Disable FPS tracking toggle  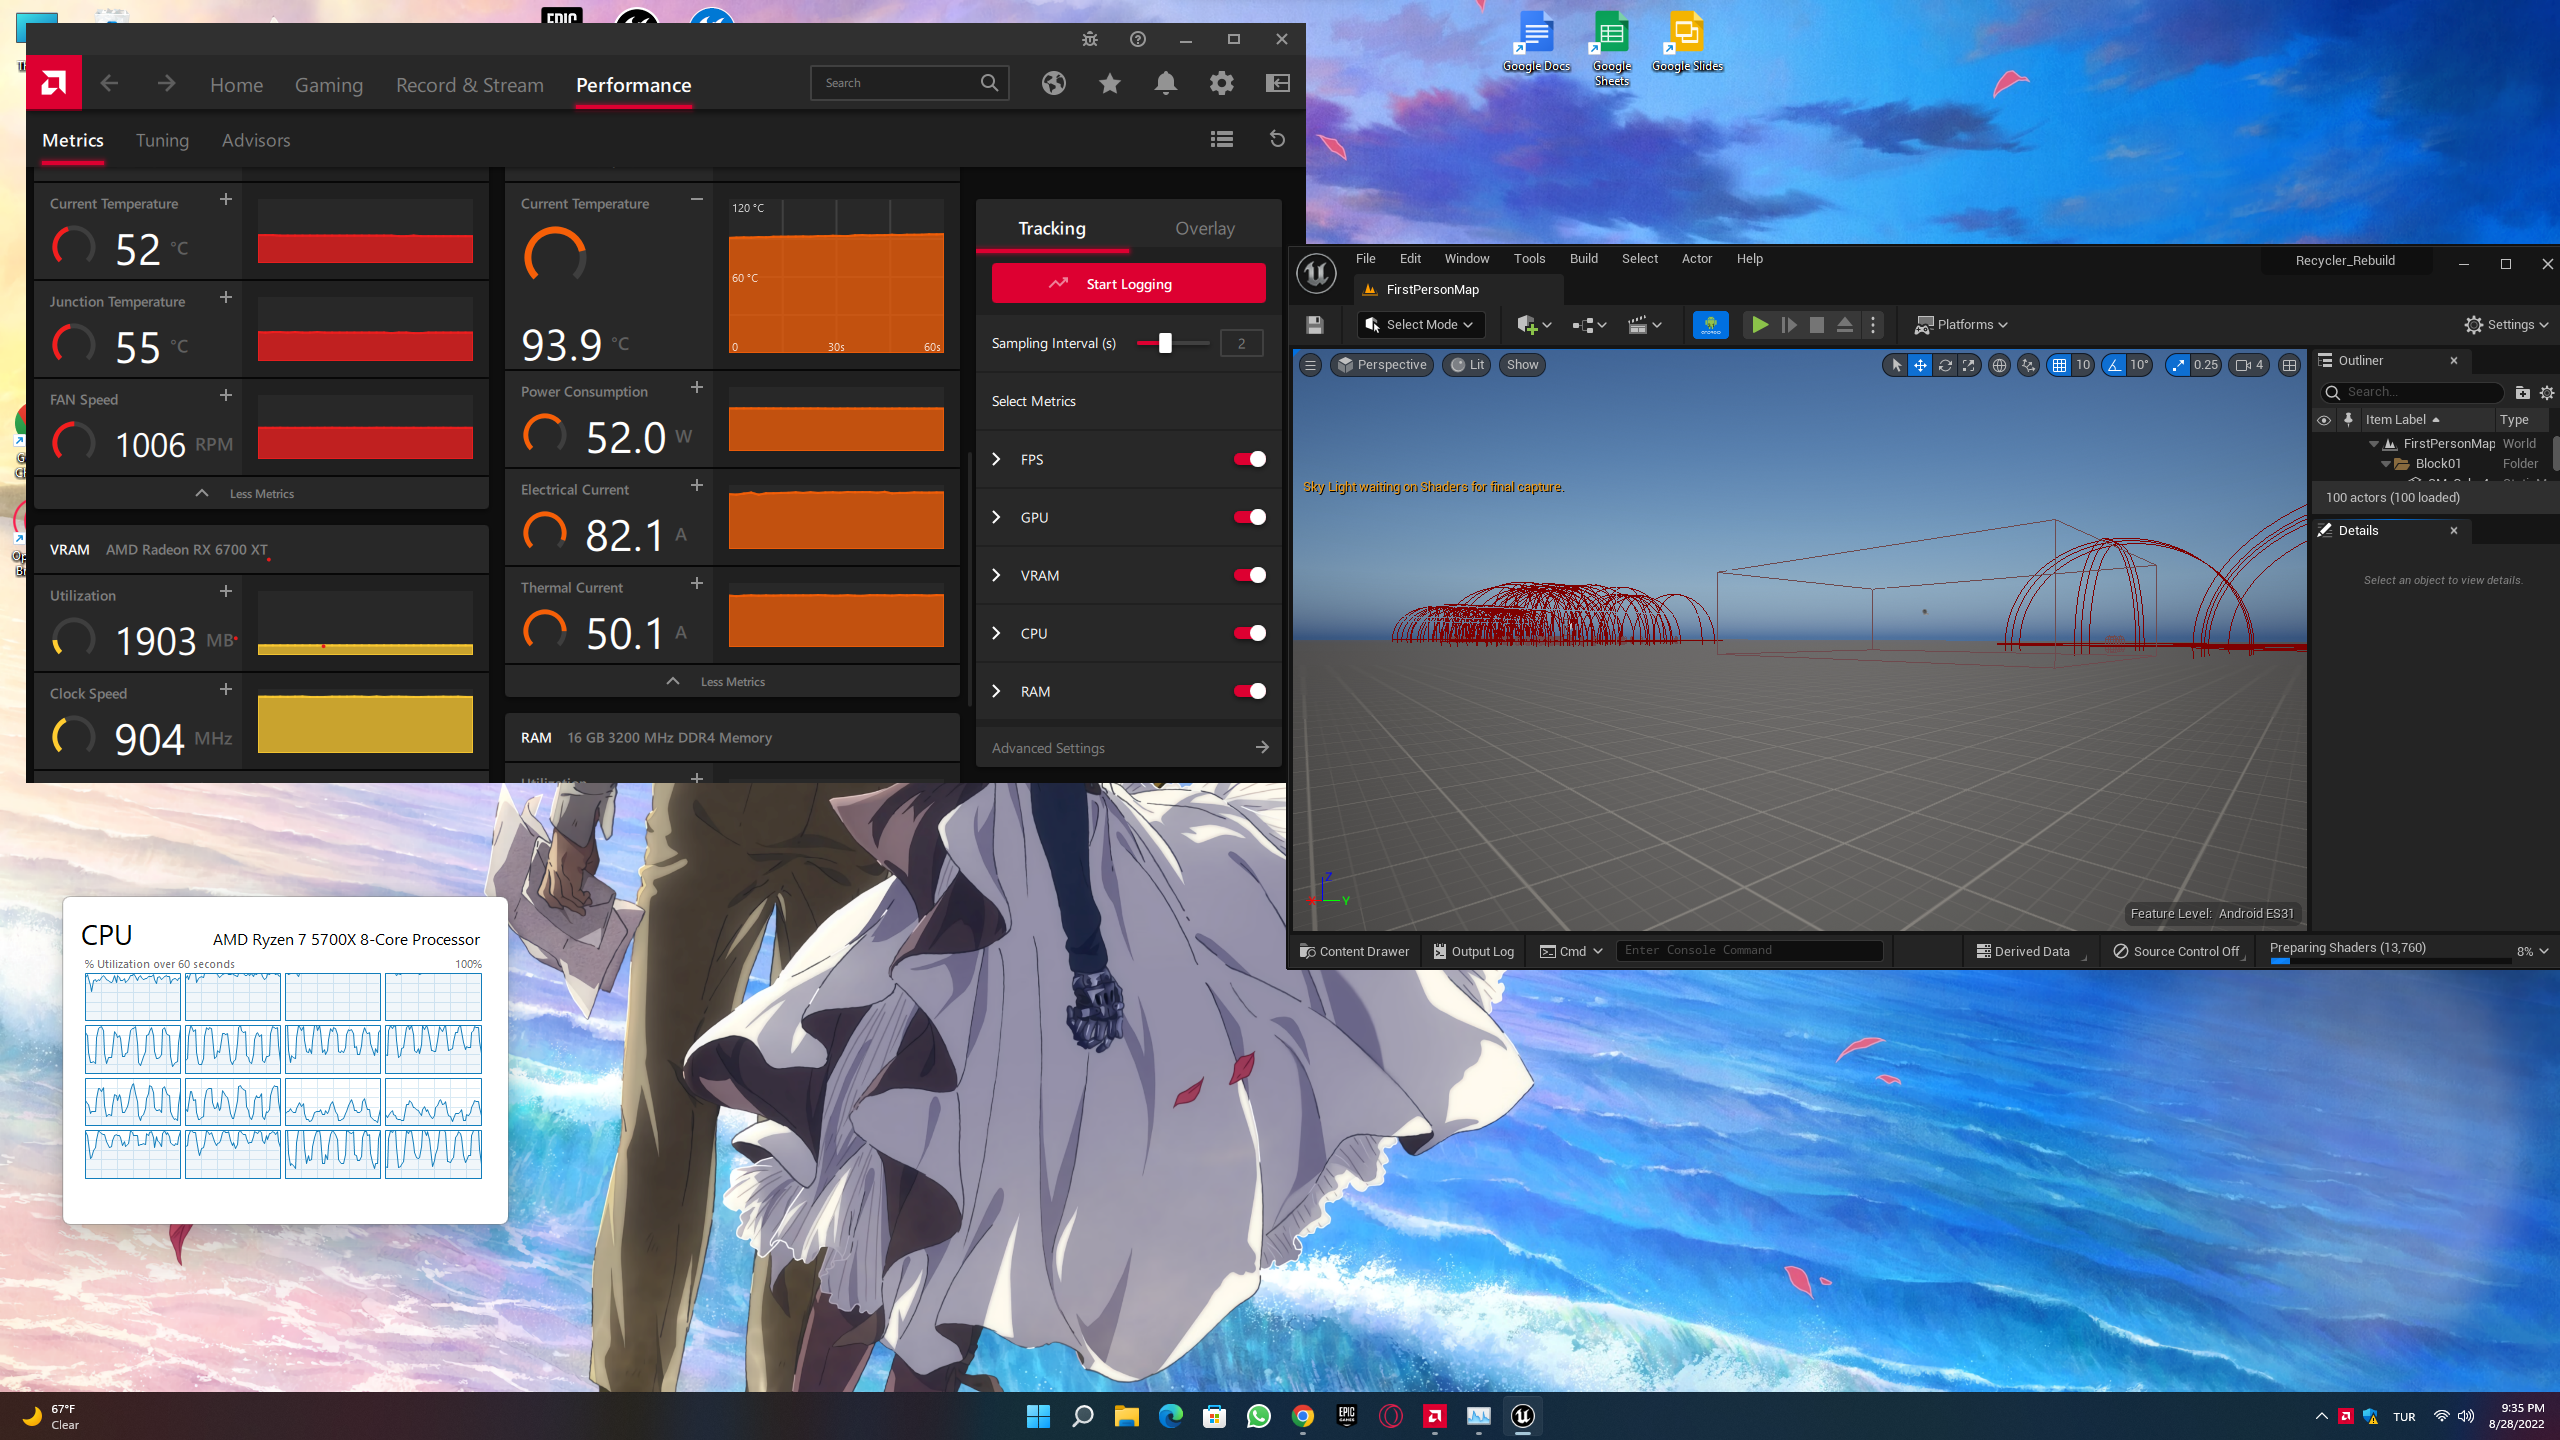coord(1249,459)
